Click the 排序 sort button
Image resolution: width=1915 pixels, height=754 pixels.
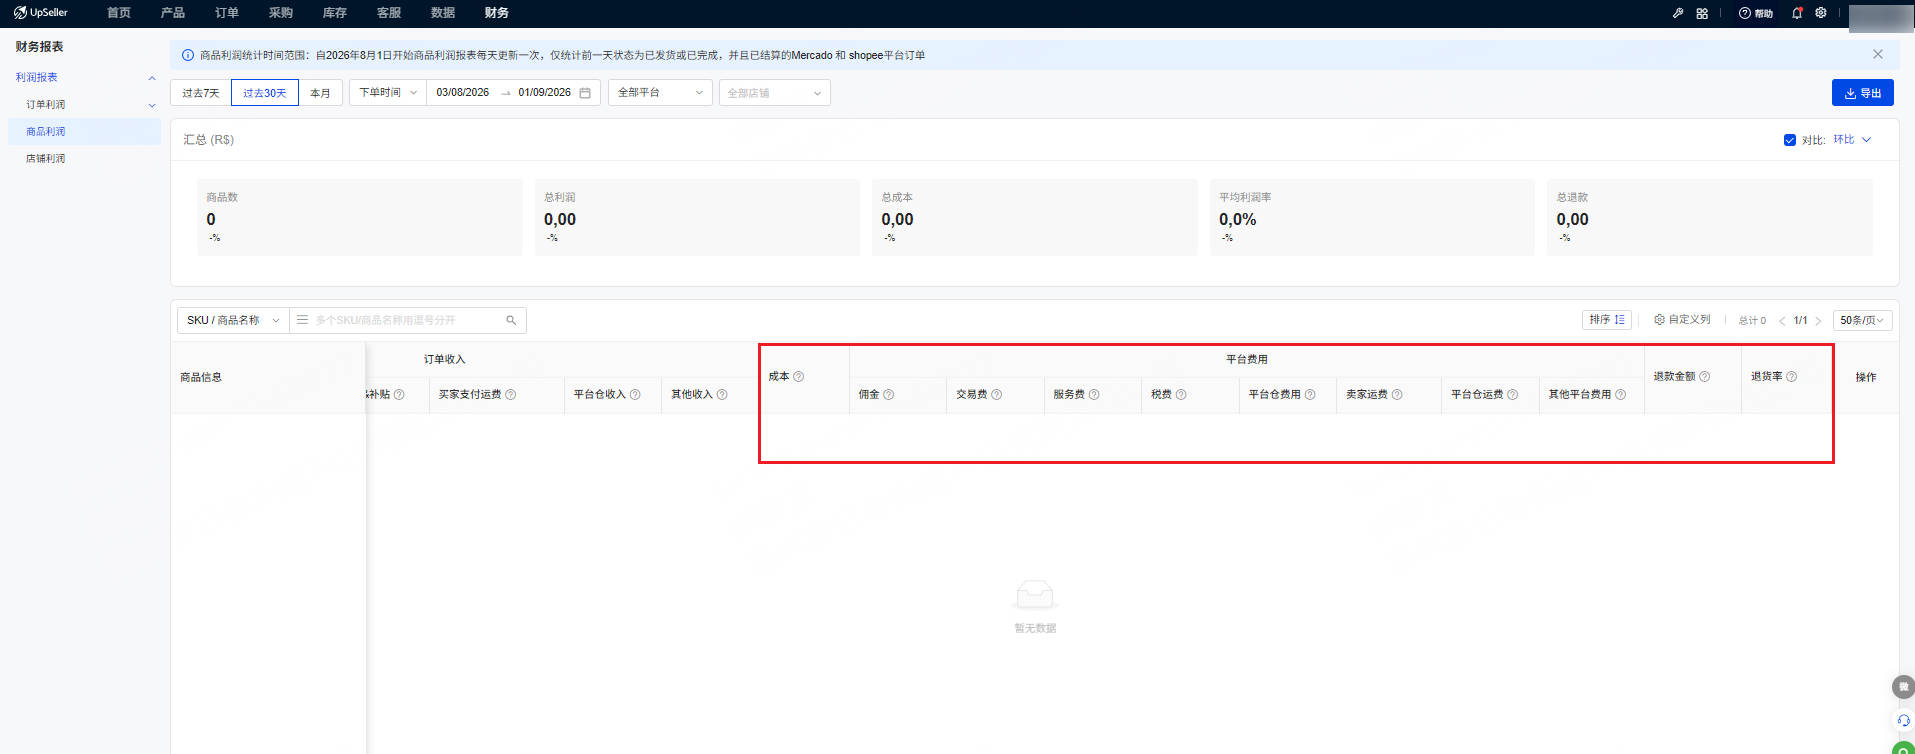pyautogui.click(x=1607, y=320)
